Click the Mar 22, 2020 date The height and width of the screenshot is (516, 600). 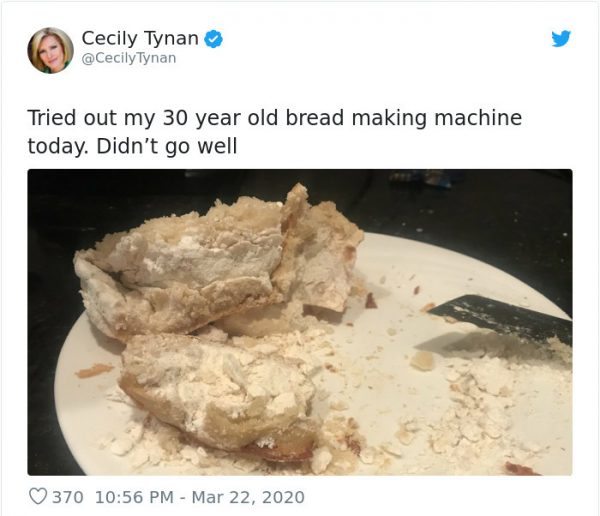click(248, 497)
